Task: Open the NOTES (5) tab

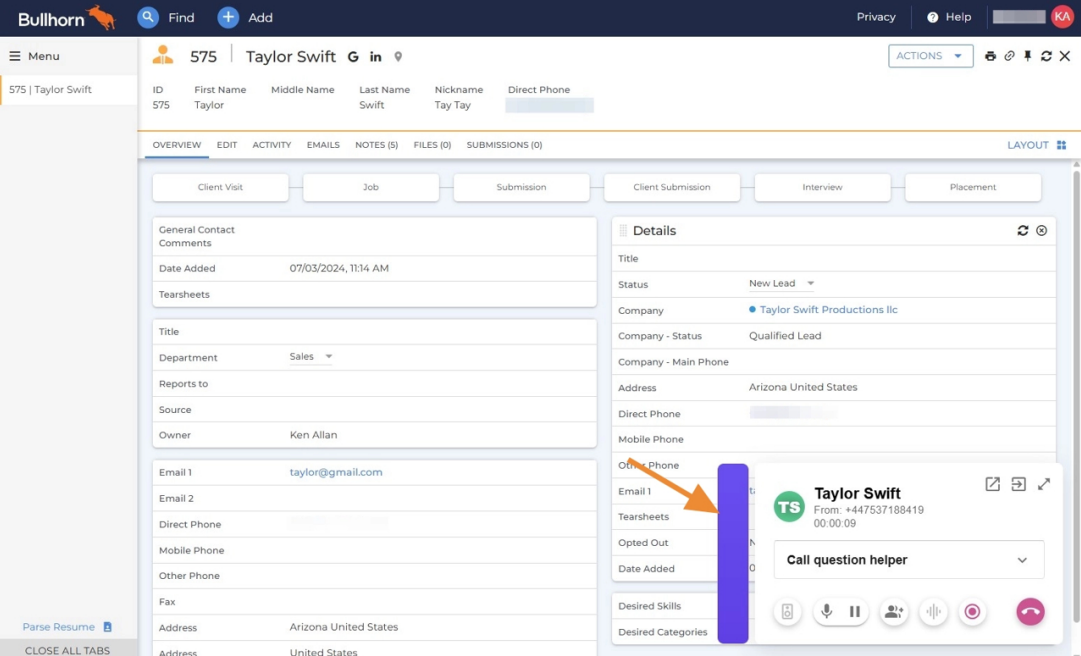Action: tap(376, 145)
